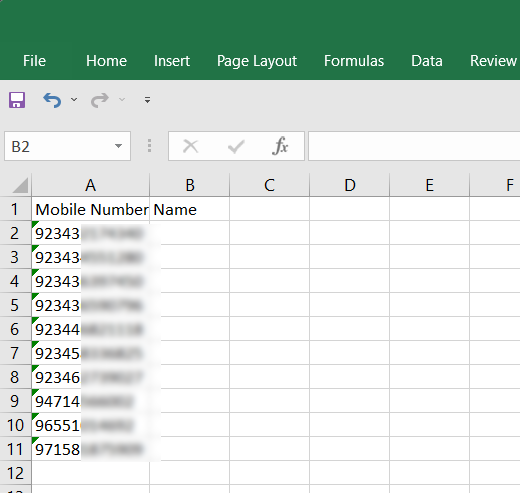Click the greyed Redo arrow
Image resolution: width=520 pixels, height=493 pixels.
pyautogui.click(x=100, y=100)
